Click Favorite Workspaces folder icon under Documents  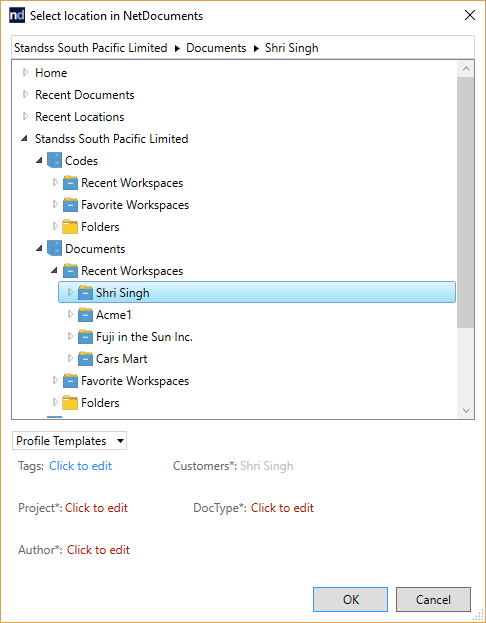[x=70, y=381]
